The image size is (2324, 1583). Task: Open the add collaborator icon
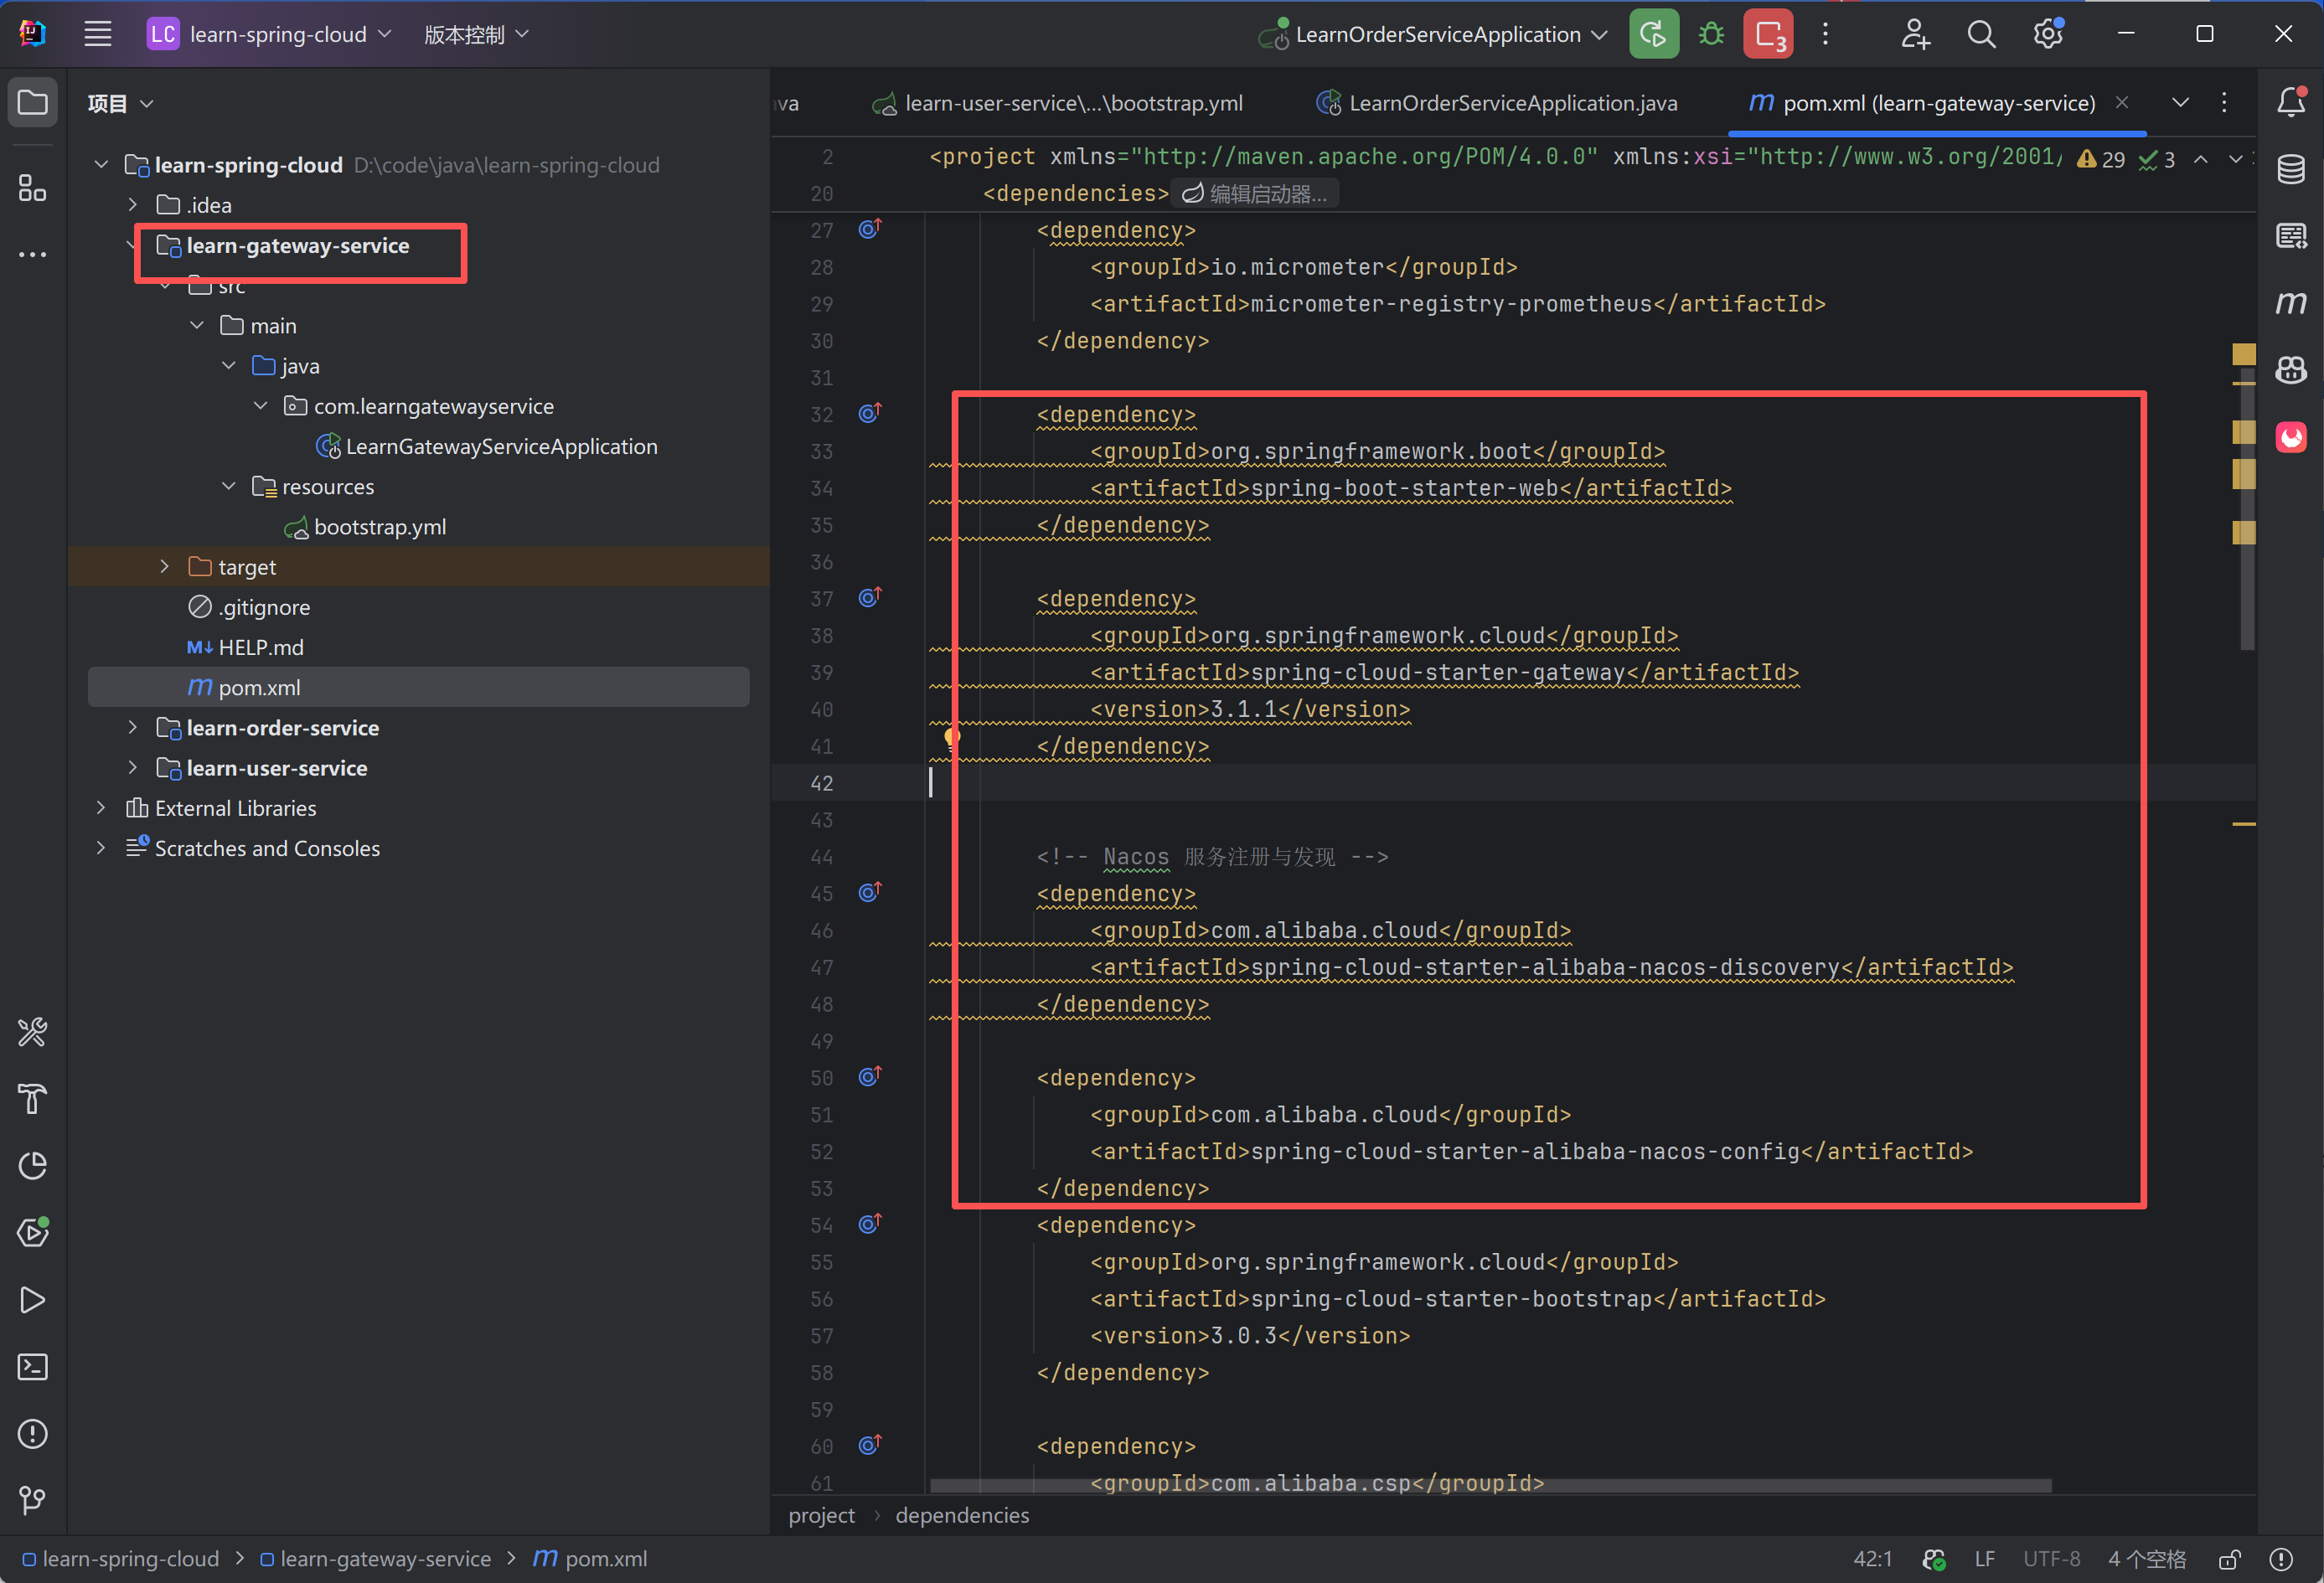pyautogui.click(x=1914, y=34)
